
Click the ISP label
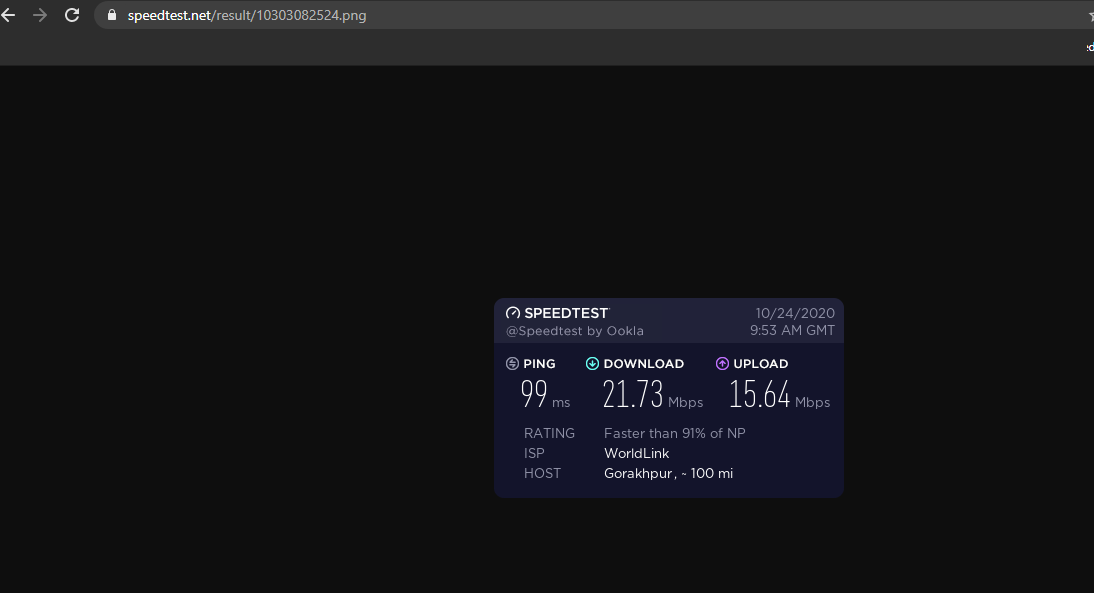[x=534, y=453]
